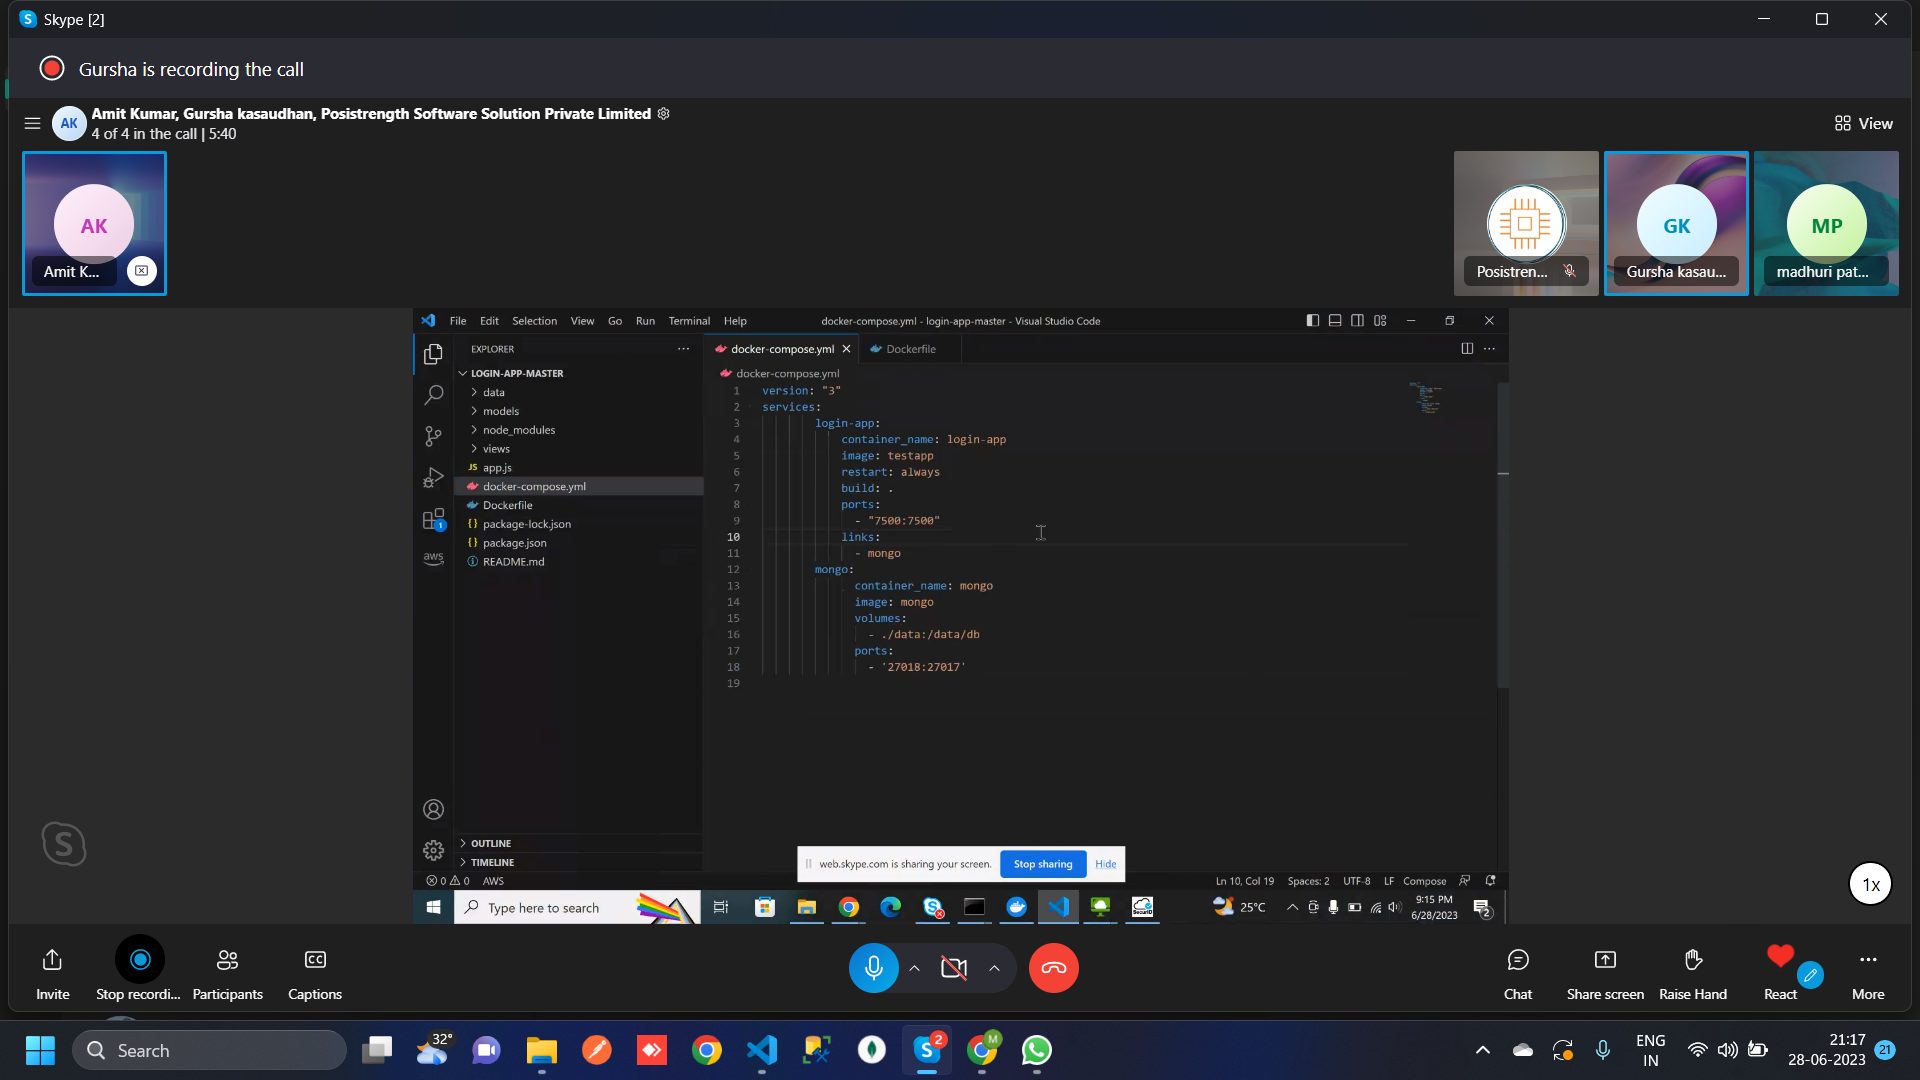The height and width of the screenshot is (1080, 1920).
Task: Select Posistrength participant tile
Action: (x=1526, y=223)
